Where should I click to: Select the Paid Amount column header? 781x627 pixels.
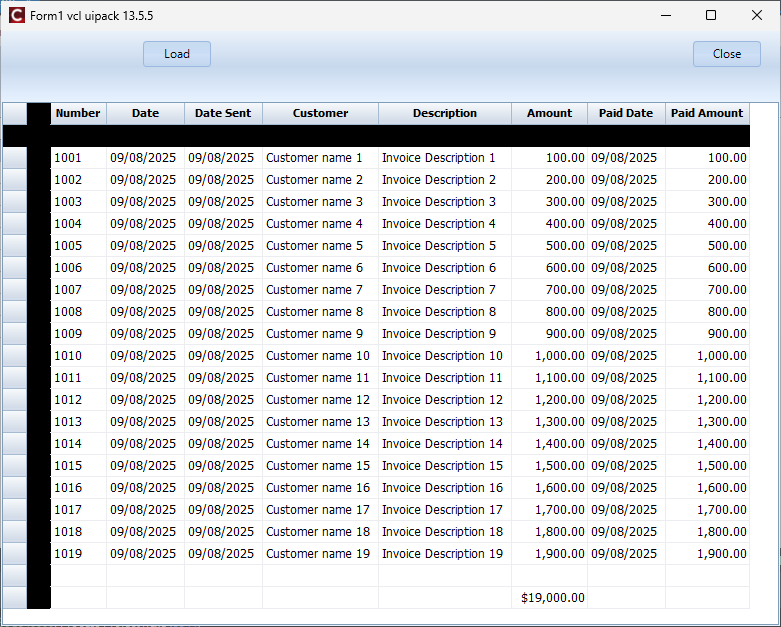pyautogui.click(x=707, y=113)
